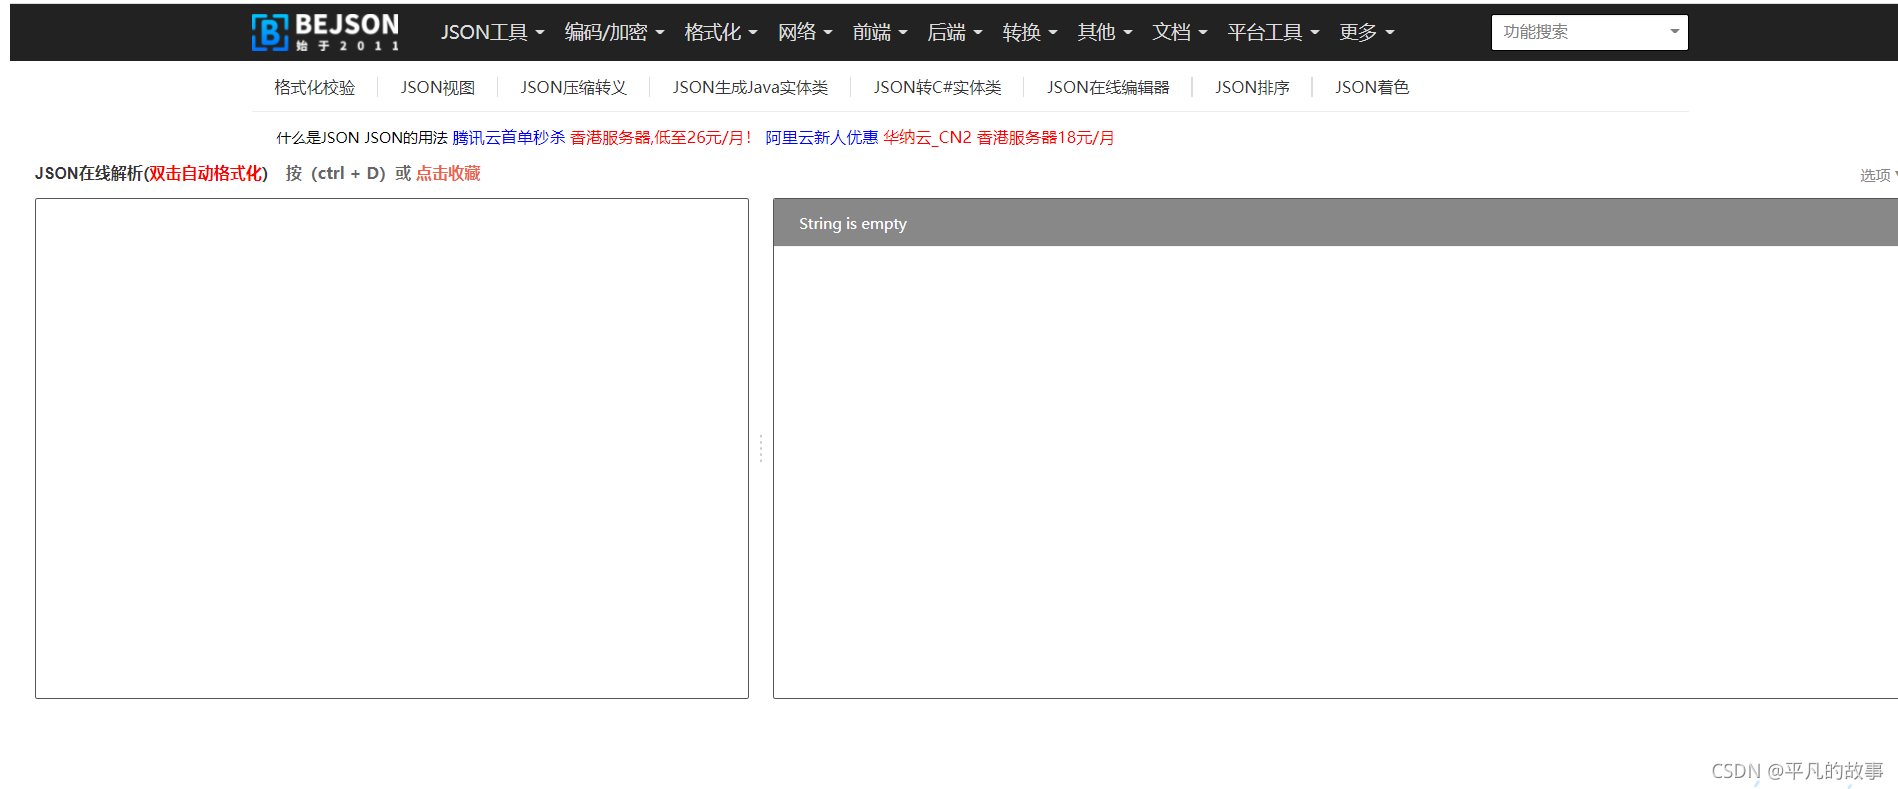1898x789 pixels.
Task: Switch to the 格式化校验 tab
Action: click(315, 88)
